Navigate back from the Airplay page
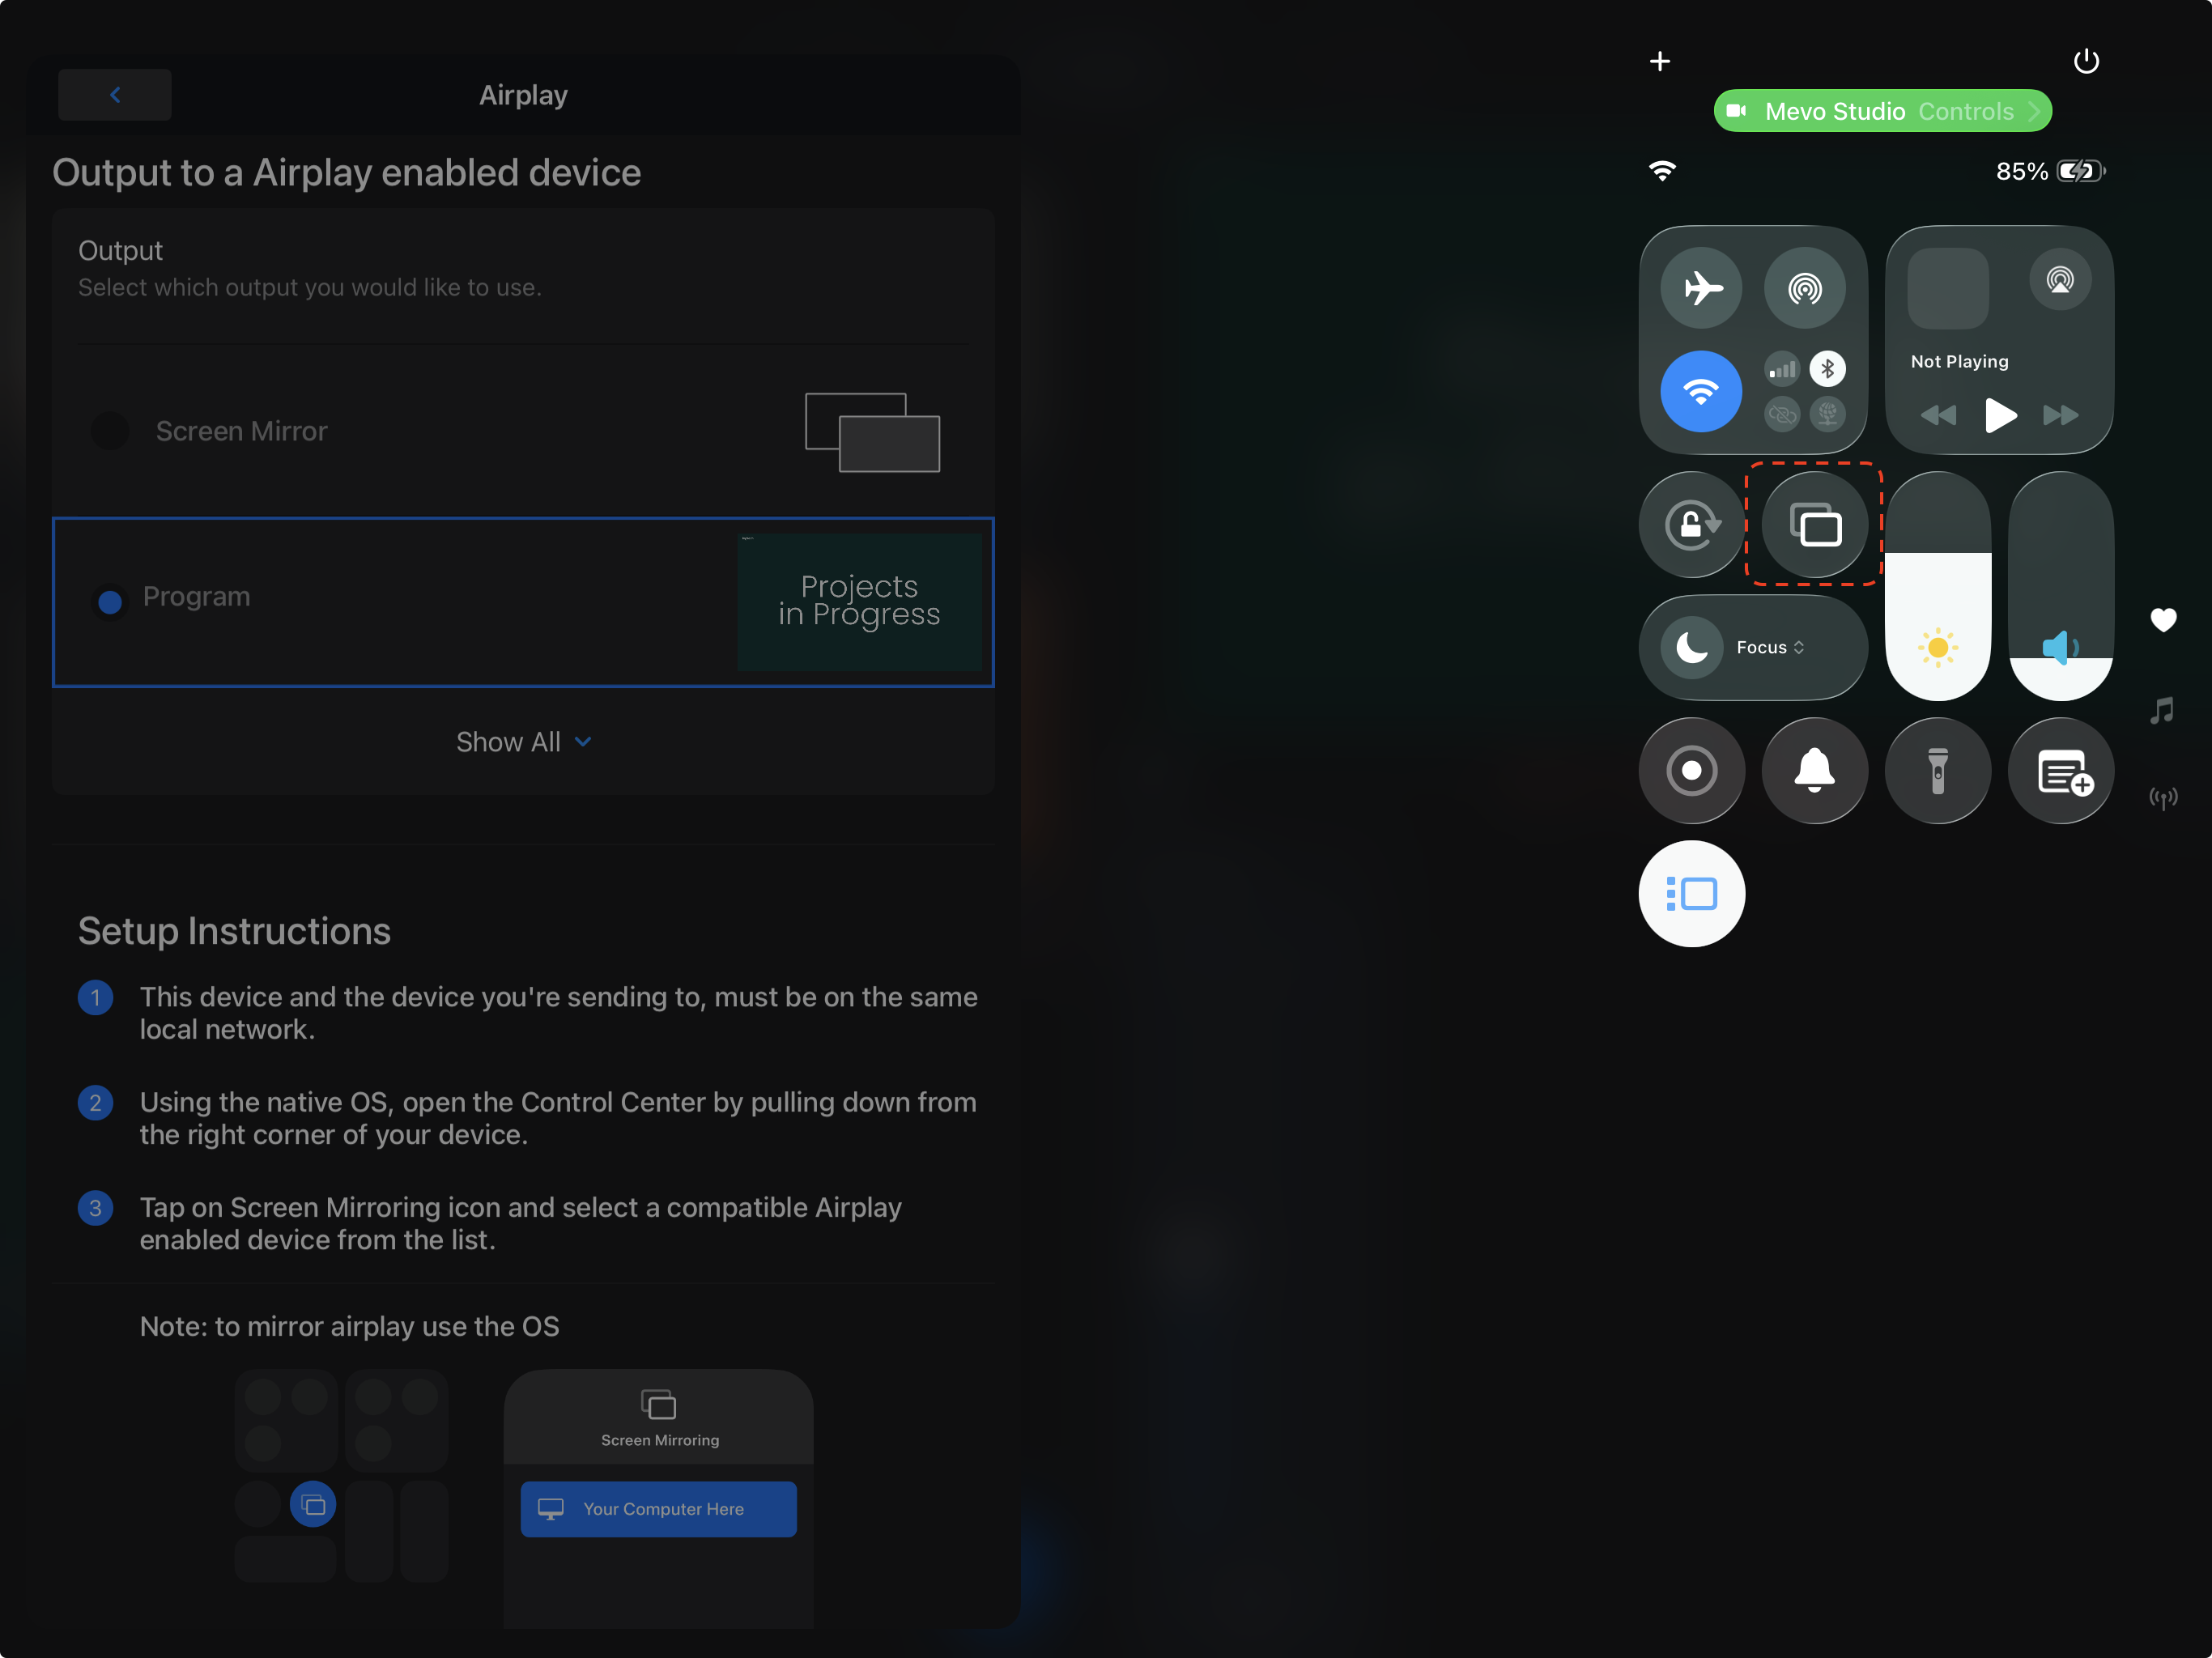The height and width of the screenshot is (1658, 2212). pos(114,94)
